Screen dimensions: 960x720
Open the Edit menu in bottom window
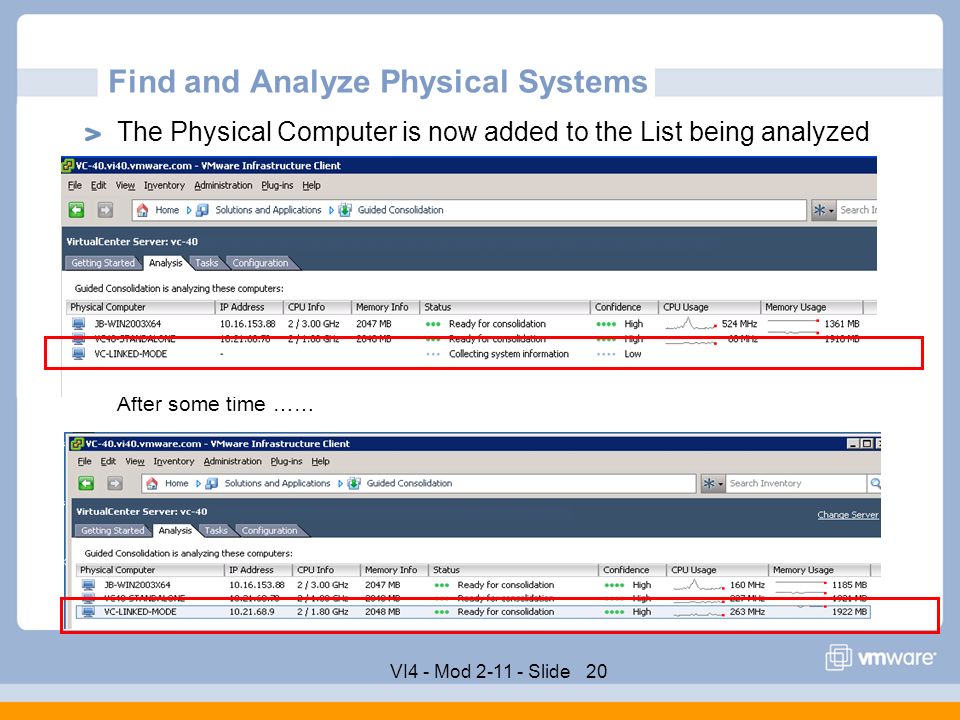(x=108, y=461)
